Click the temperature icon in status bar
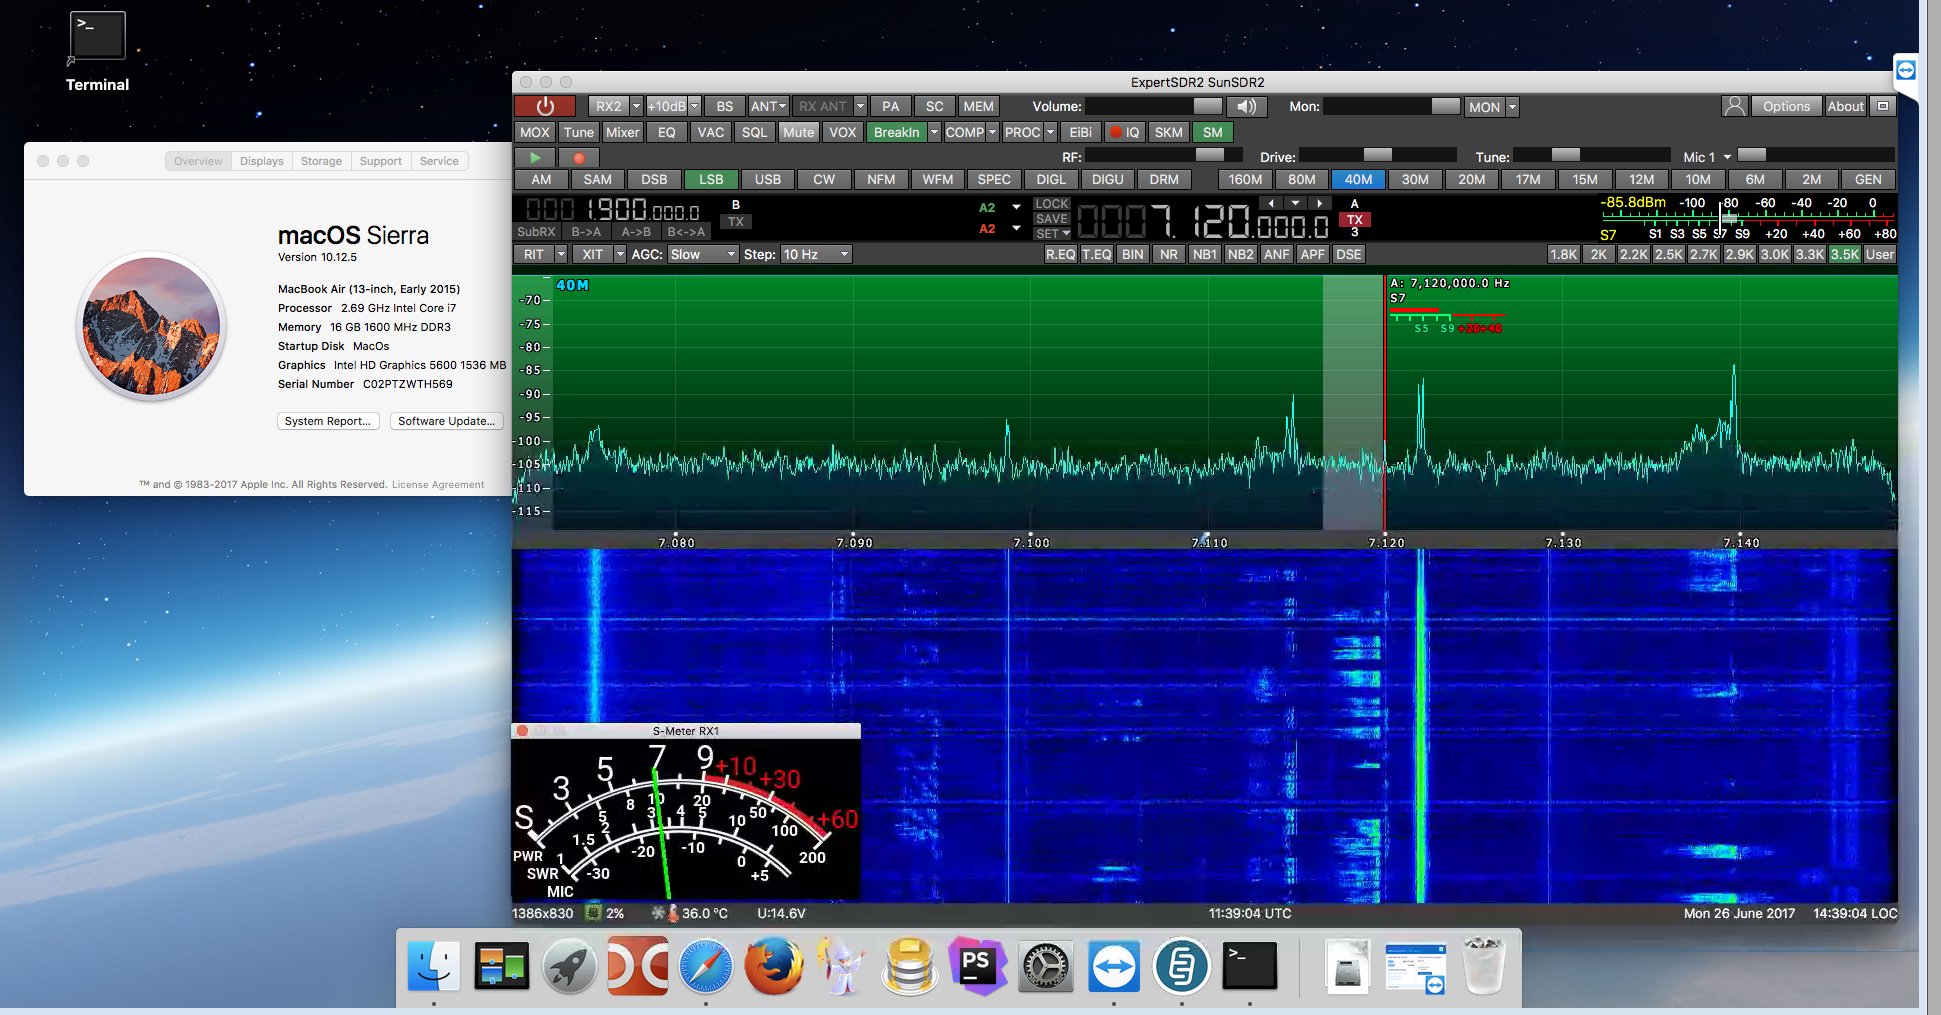This screenshot has width=1941, height=1015. pos(673,912)
